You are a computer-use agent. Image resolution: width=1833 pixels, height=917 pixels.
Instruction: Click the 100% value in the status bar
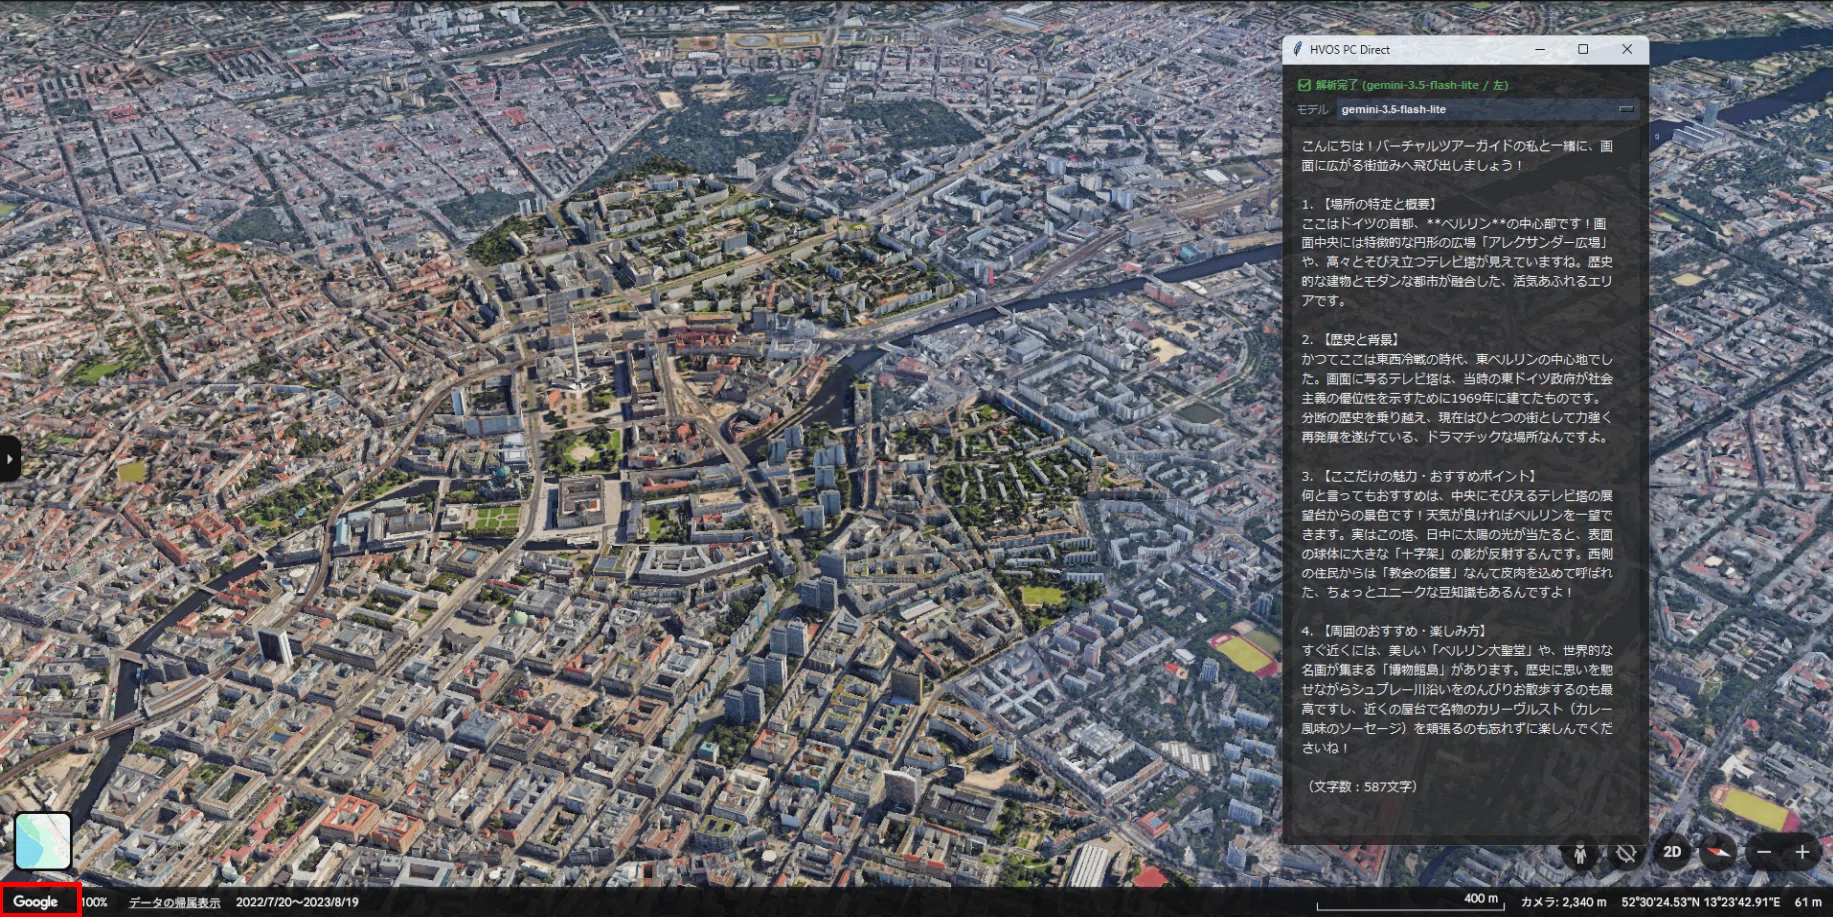coord(95,902)
